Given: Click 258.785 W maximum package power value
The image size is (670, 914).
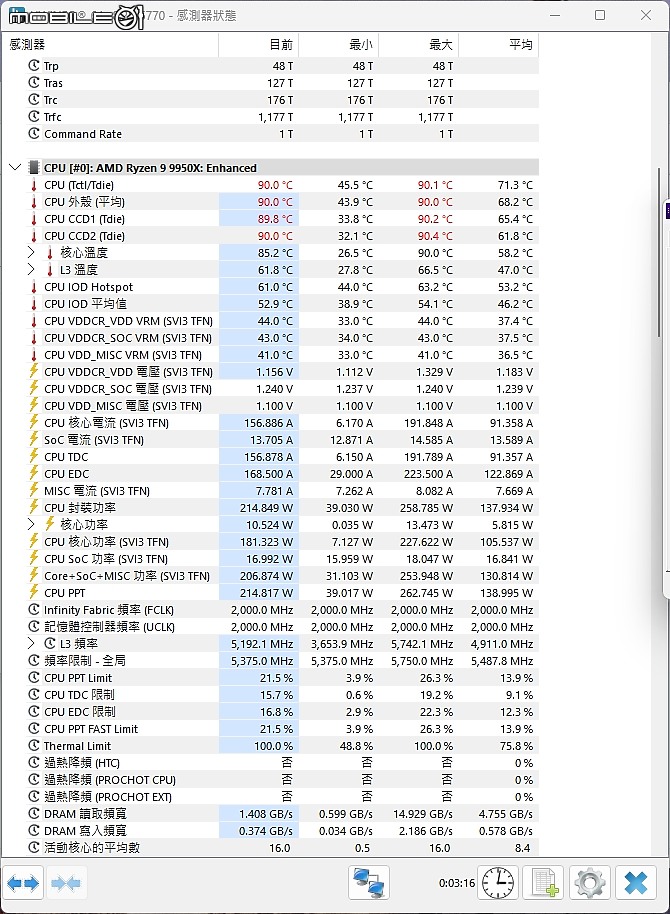Looking at the screenshot, I should 426,508.
